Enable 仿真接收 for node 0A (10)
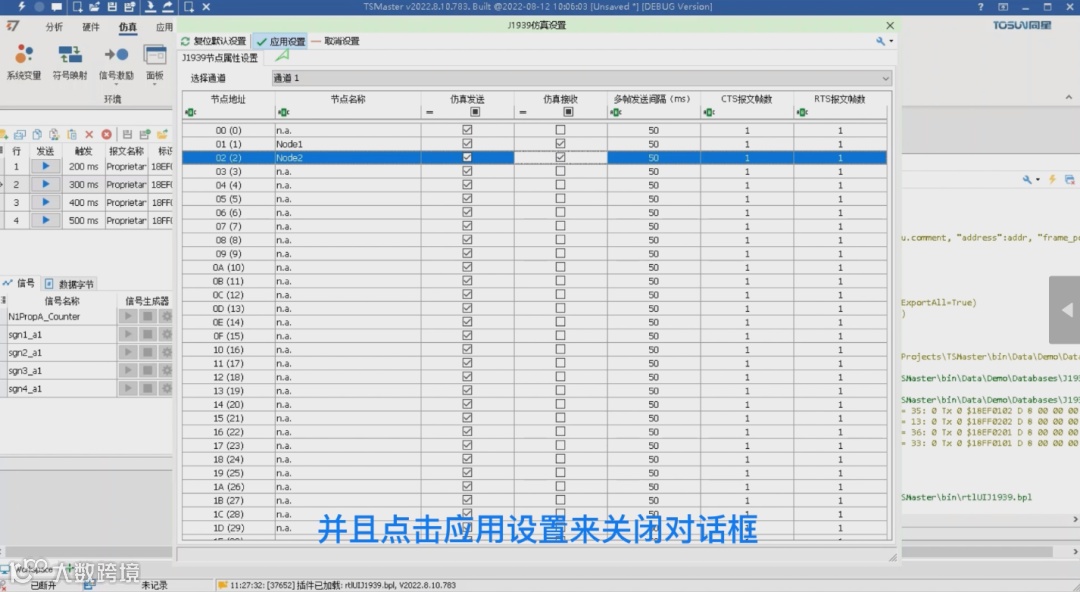 (x=560, y=267)
